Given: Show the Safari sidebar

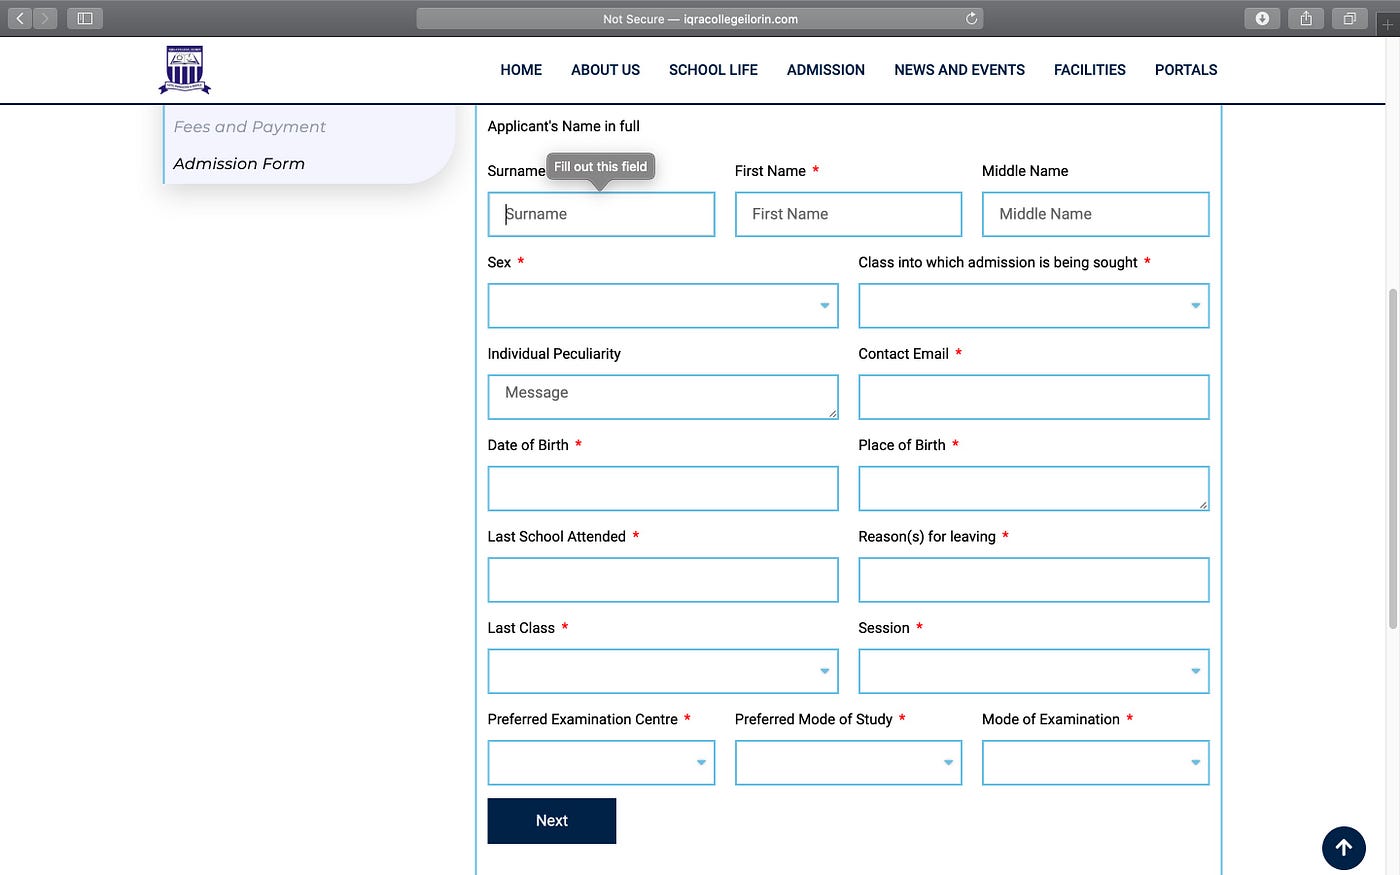Looking at the screenshot, I should [85, 18].
